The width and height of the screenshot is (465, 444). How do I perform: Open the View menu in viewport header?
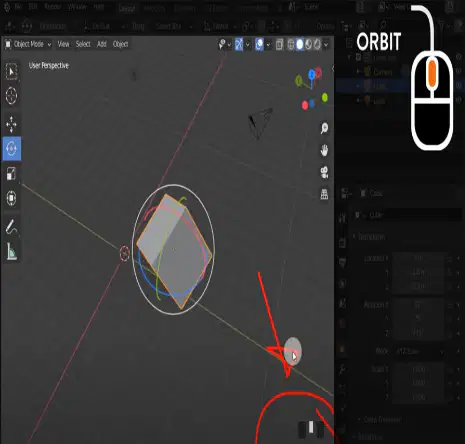pos(63,44)
